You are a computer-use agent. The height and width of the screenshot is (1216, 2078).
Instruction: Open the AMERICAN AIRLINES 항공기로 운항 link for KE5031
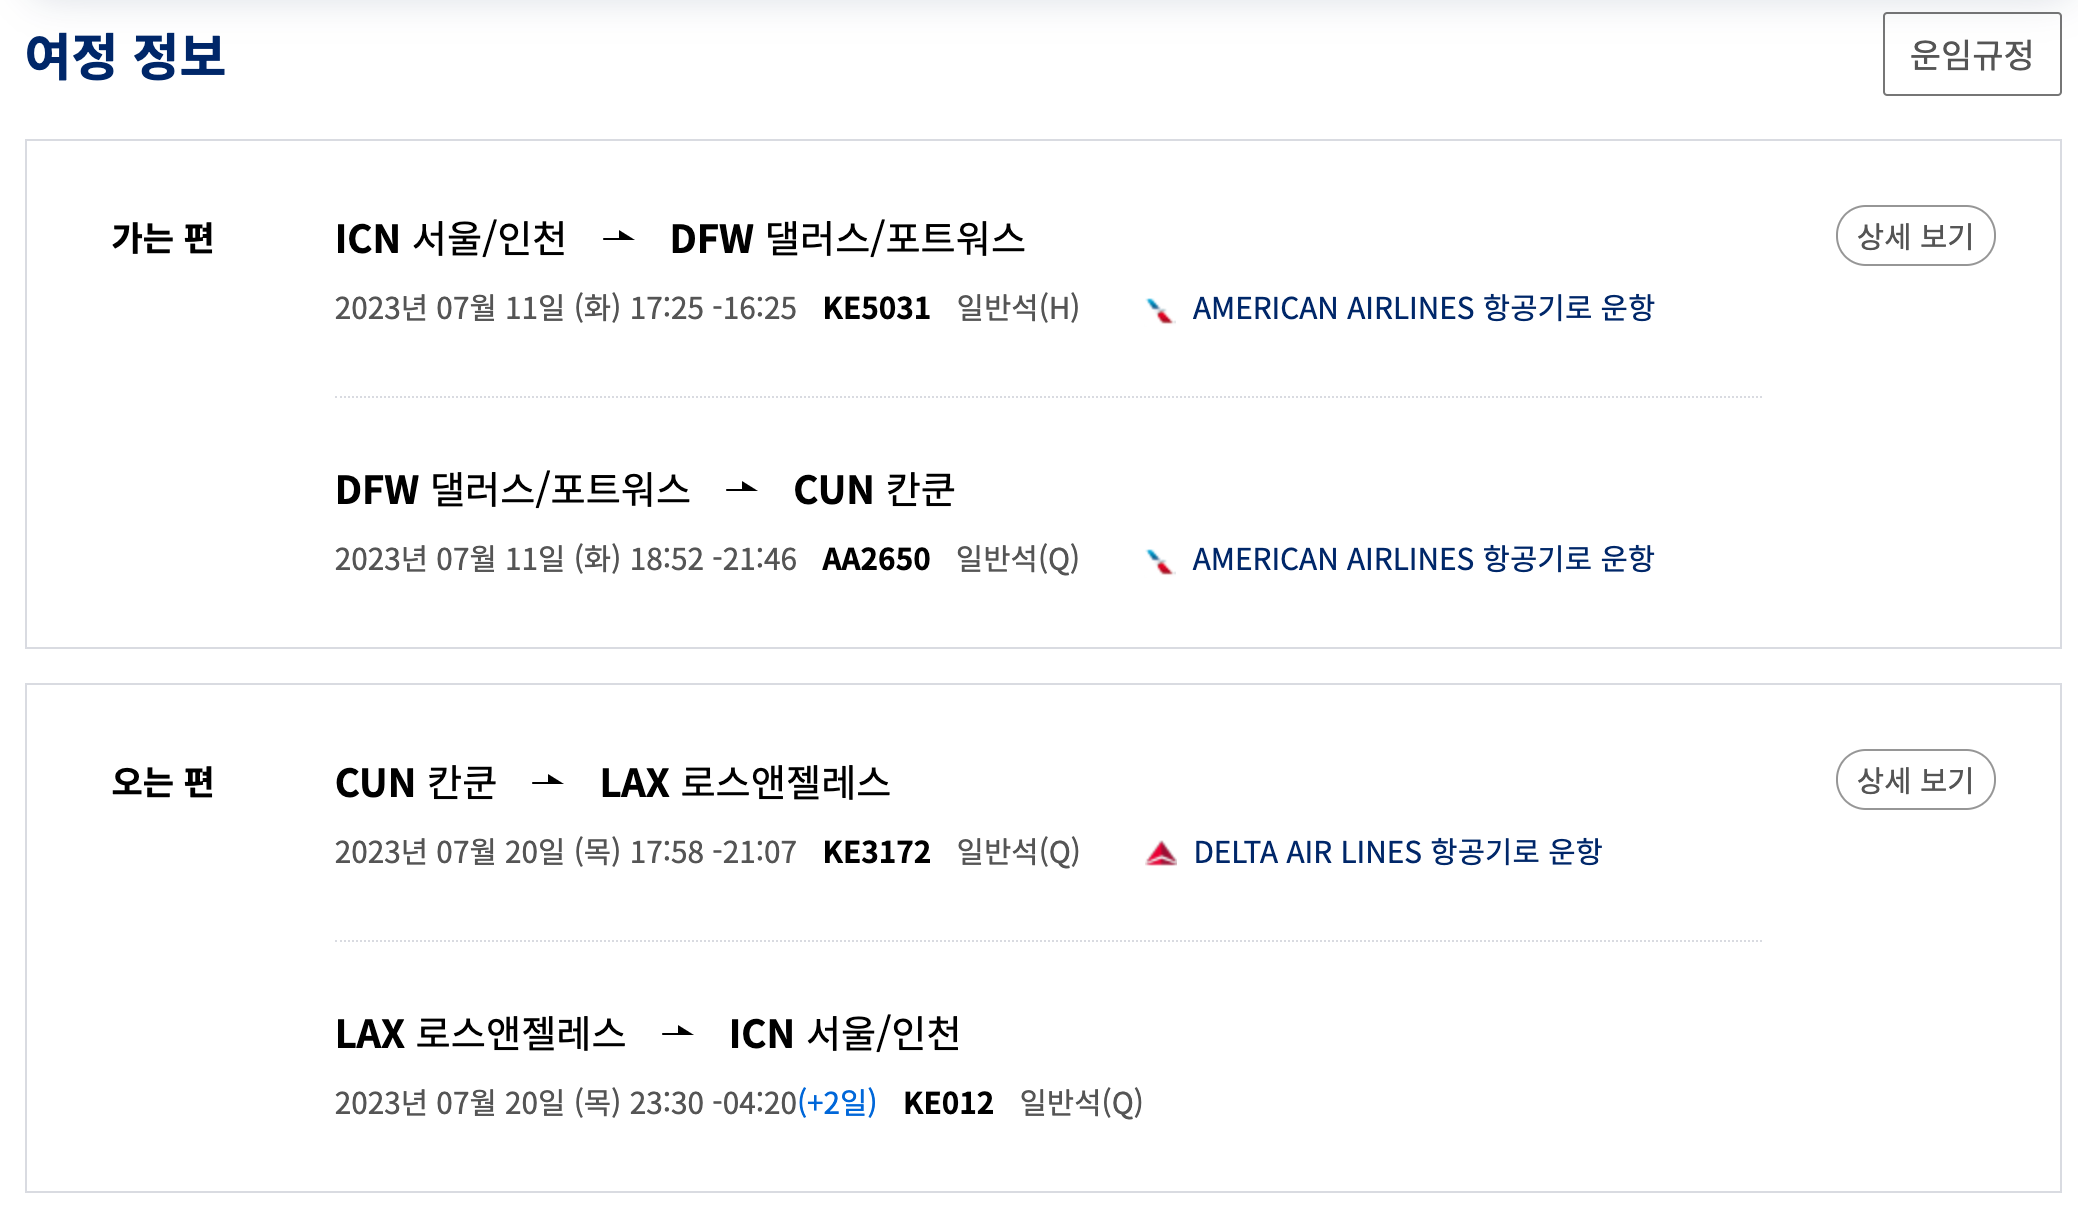pos(1423,308)
